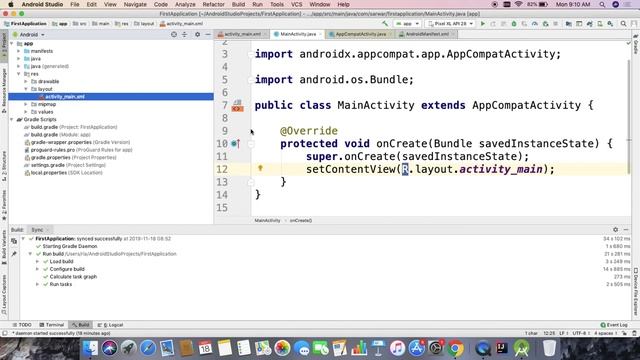Image resolution: width=640 pixels, height=360 pixels.
Task: Click the lightbulb quick-fix icon on line 12
Action: coord(260,168)
